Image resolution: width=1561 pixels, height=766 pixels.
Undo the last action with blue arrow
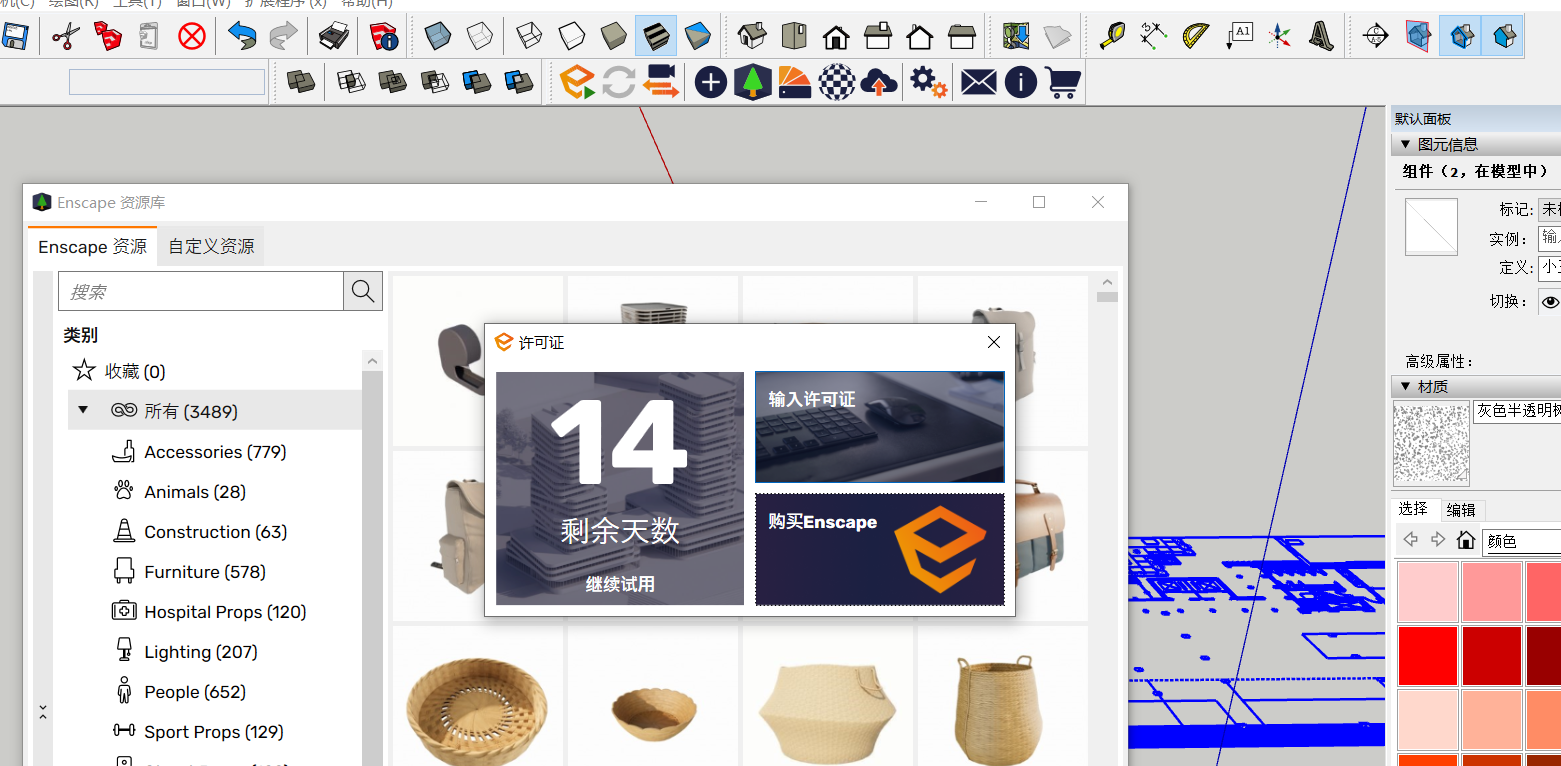click(242, 37)
